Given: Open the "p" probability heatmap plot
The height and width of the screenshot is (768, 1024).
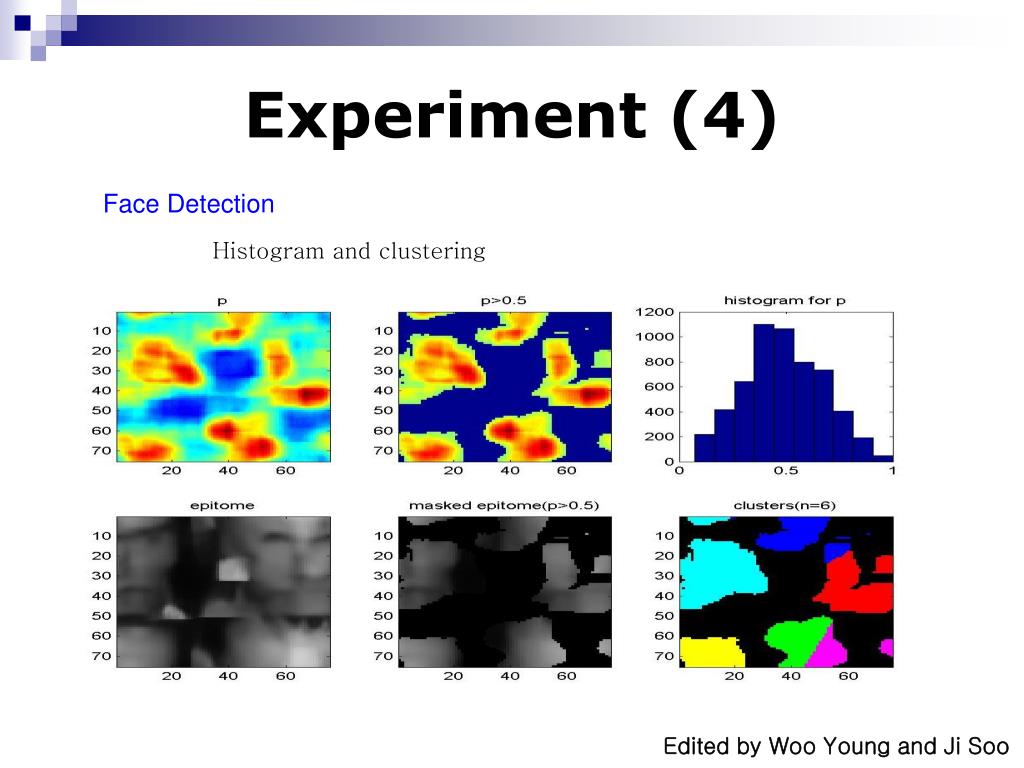Looking at the screenshot, I should click(x=223, y=387).
